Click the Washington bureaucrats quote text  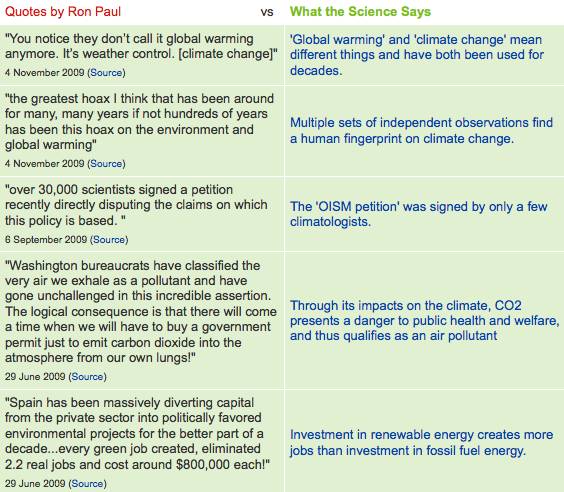[x=141, y=311]
